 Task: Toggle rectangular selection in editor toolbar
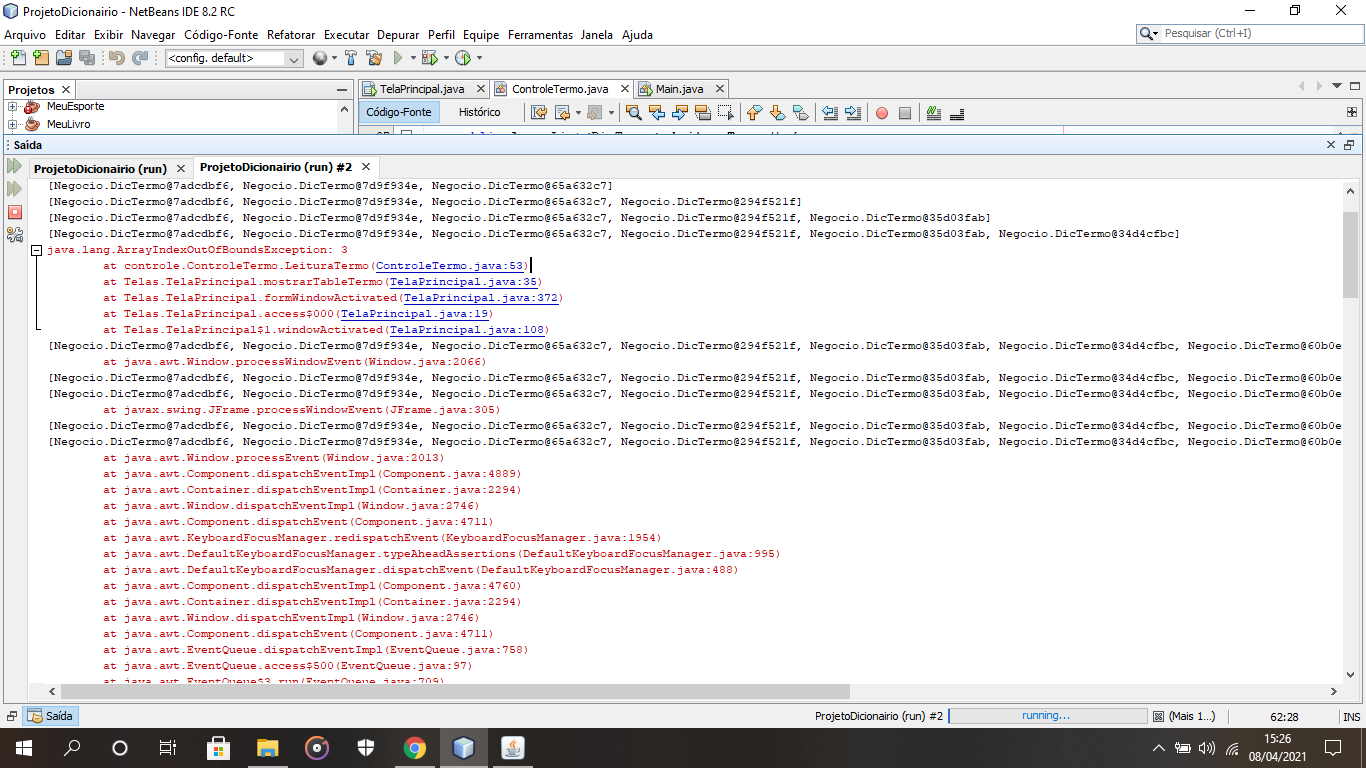726,113
